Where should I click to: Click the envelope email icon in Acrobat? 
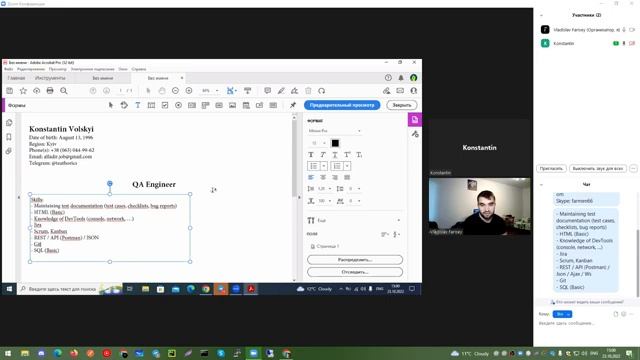point(400,91)
